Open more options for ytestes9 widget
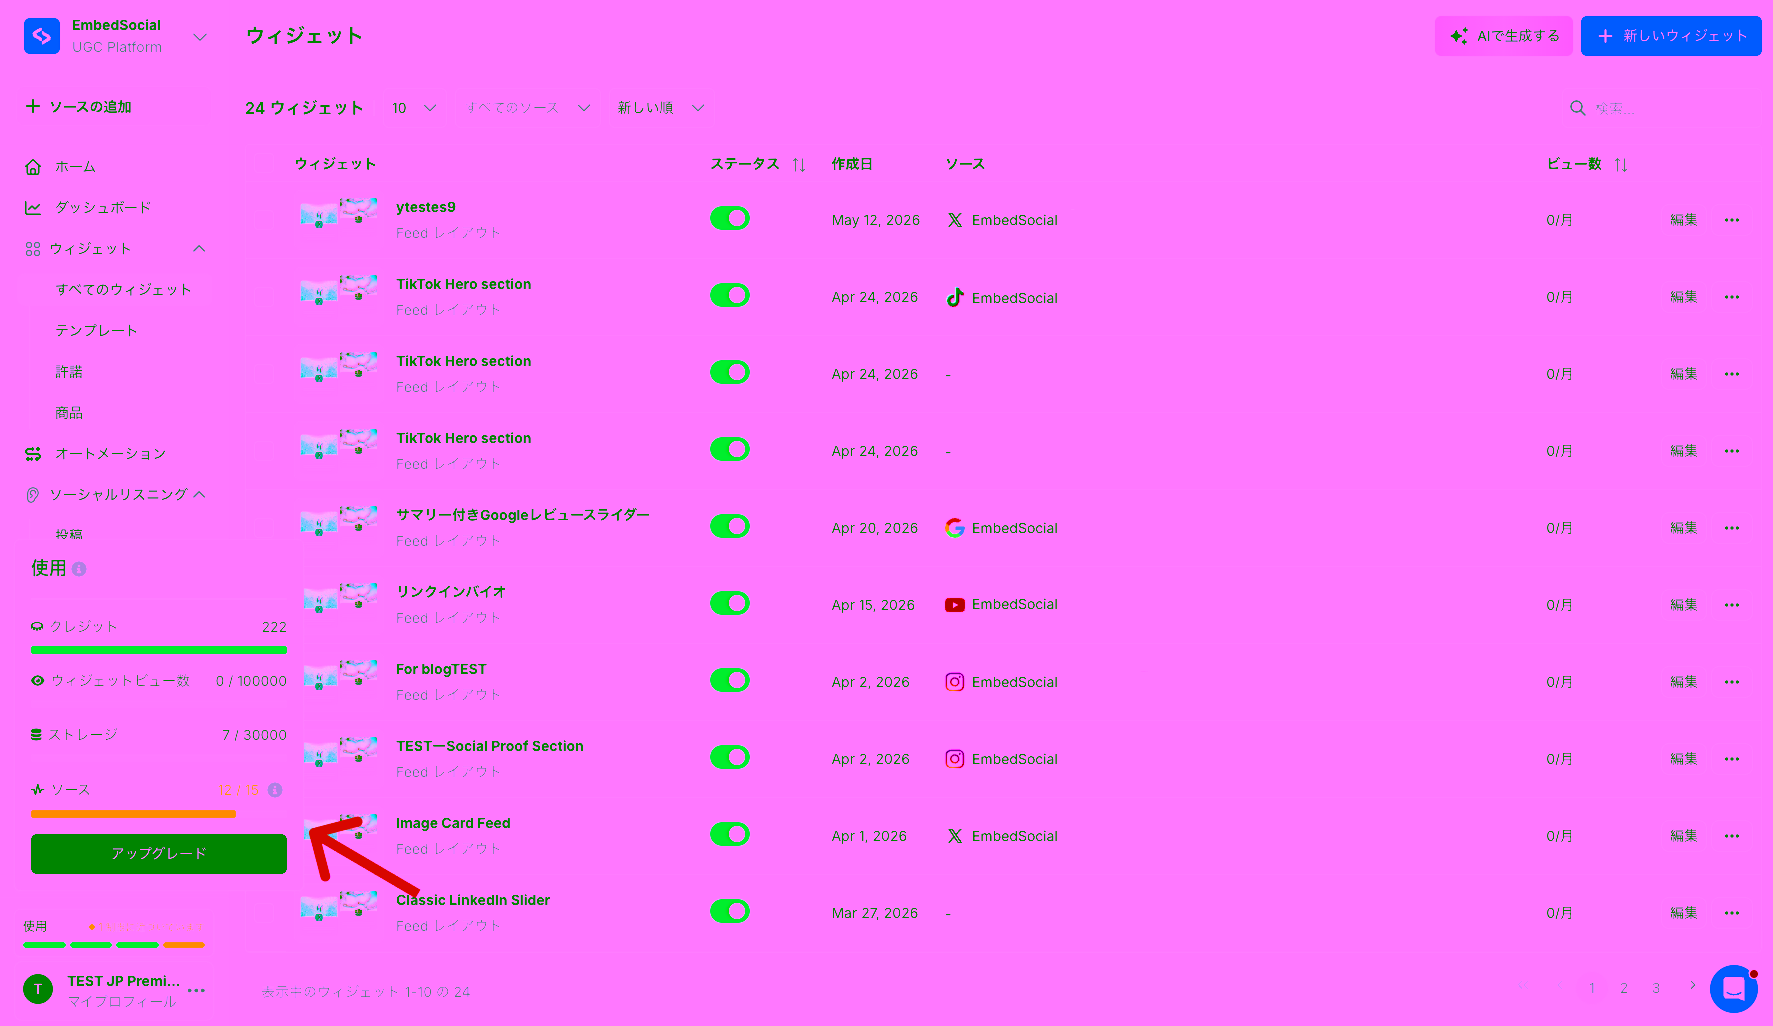Viewport: 1773px width, 1026px height. pos(1732,220)
